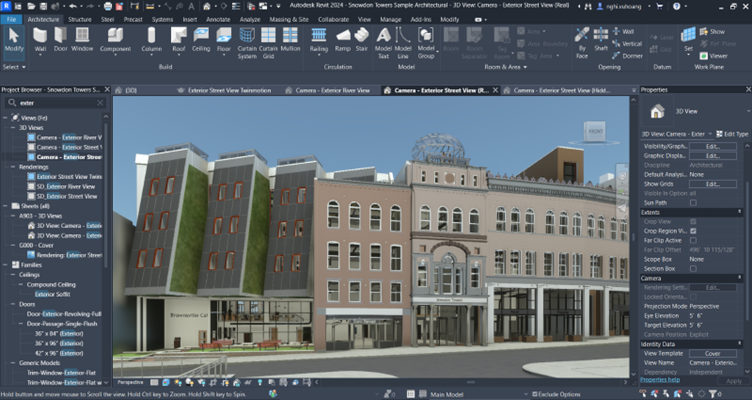
Task: Collapse the Ceilings tree node
Action: (13, 275)
